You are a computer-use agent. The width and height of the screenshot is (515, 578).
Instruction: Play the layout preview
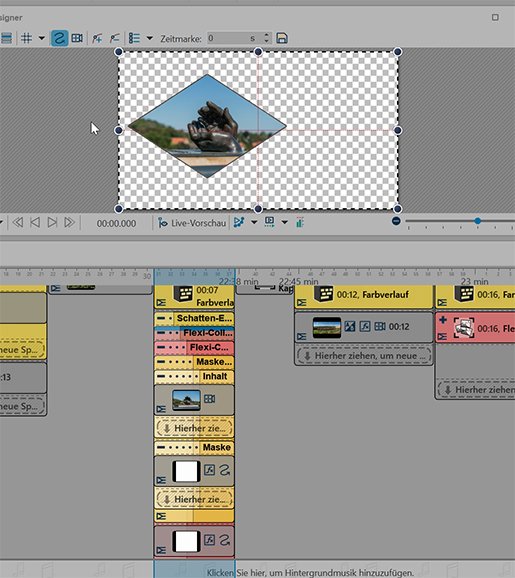pyautogui.click(x=52, y=223)
